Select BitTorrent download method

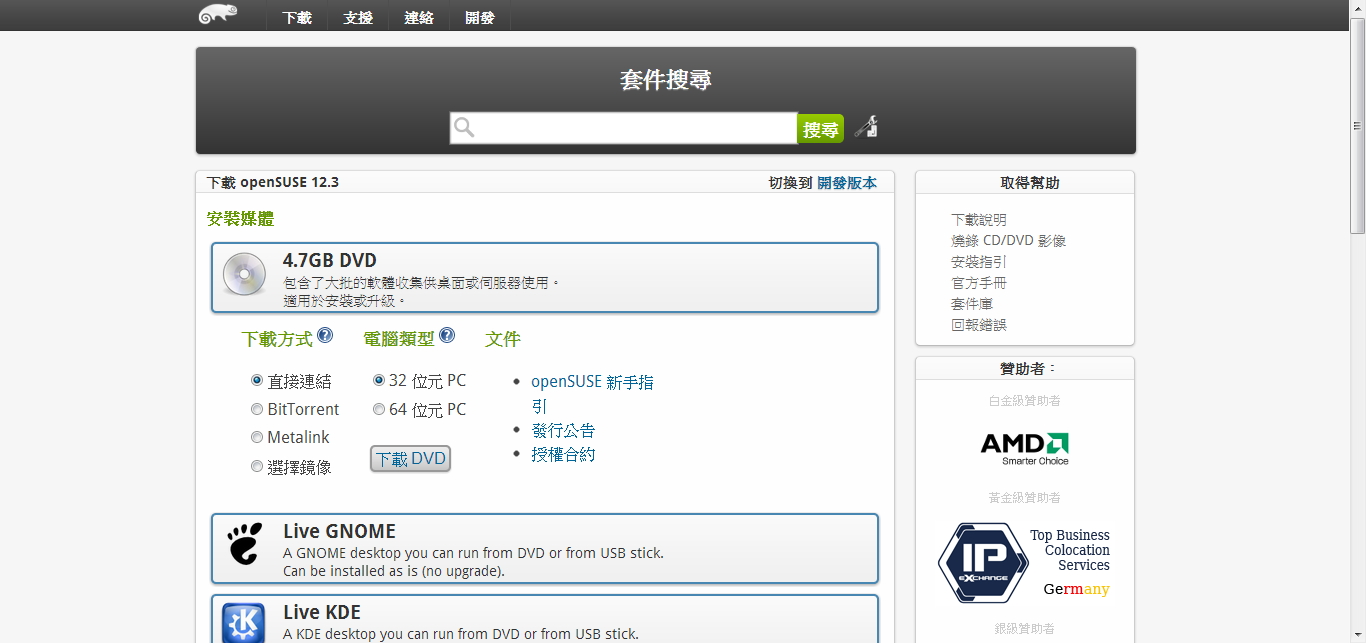(257, 409)
